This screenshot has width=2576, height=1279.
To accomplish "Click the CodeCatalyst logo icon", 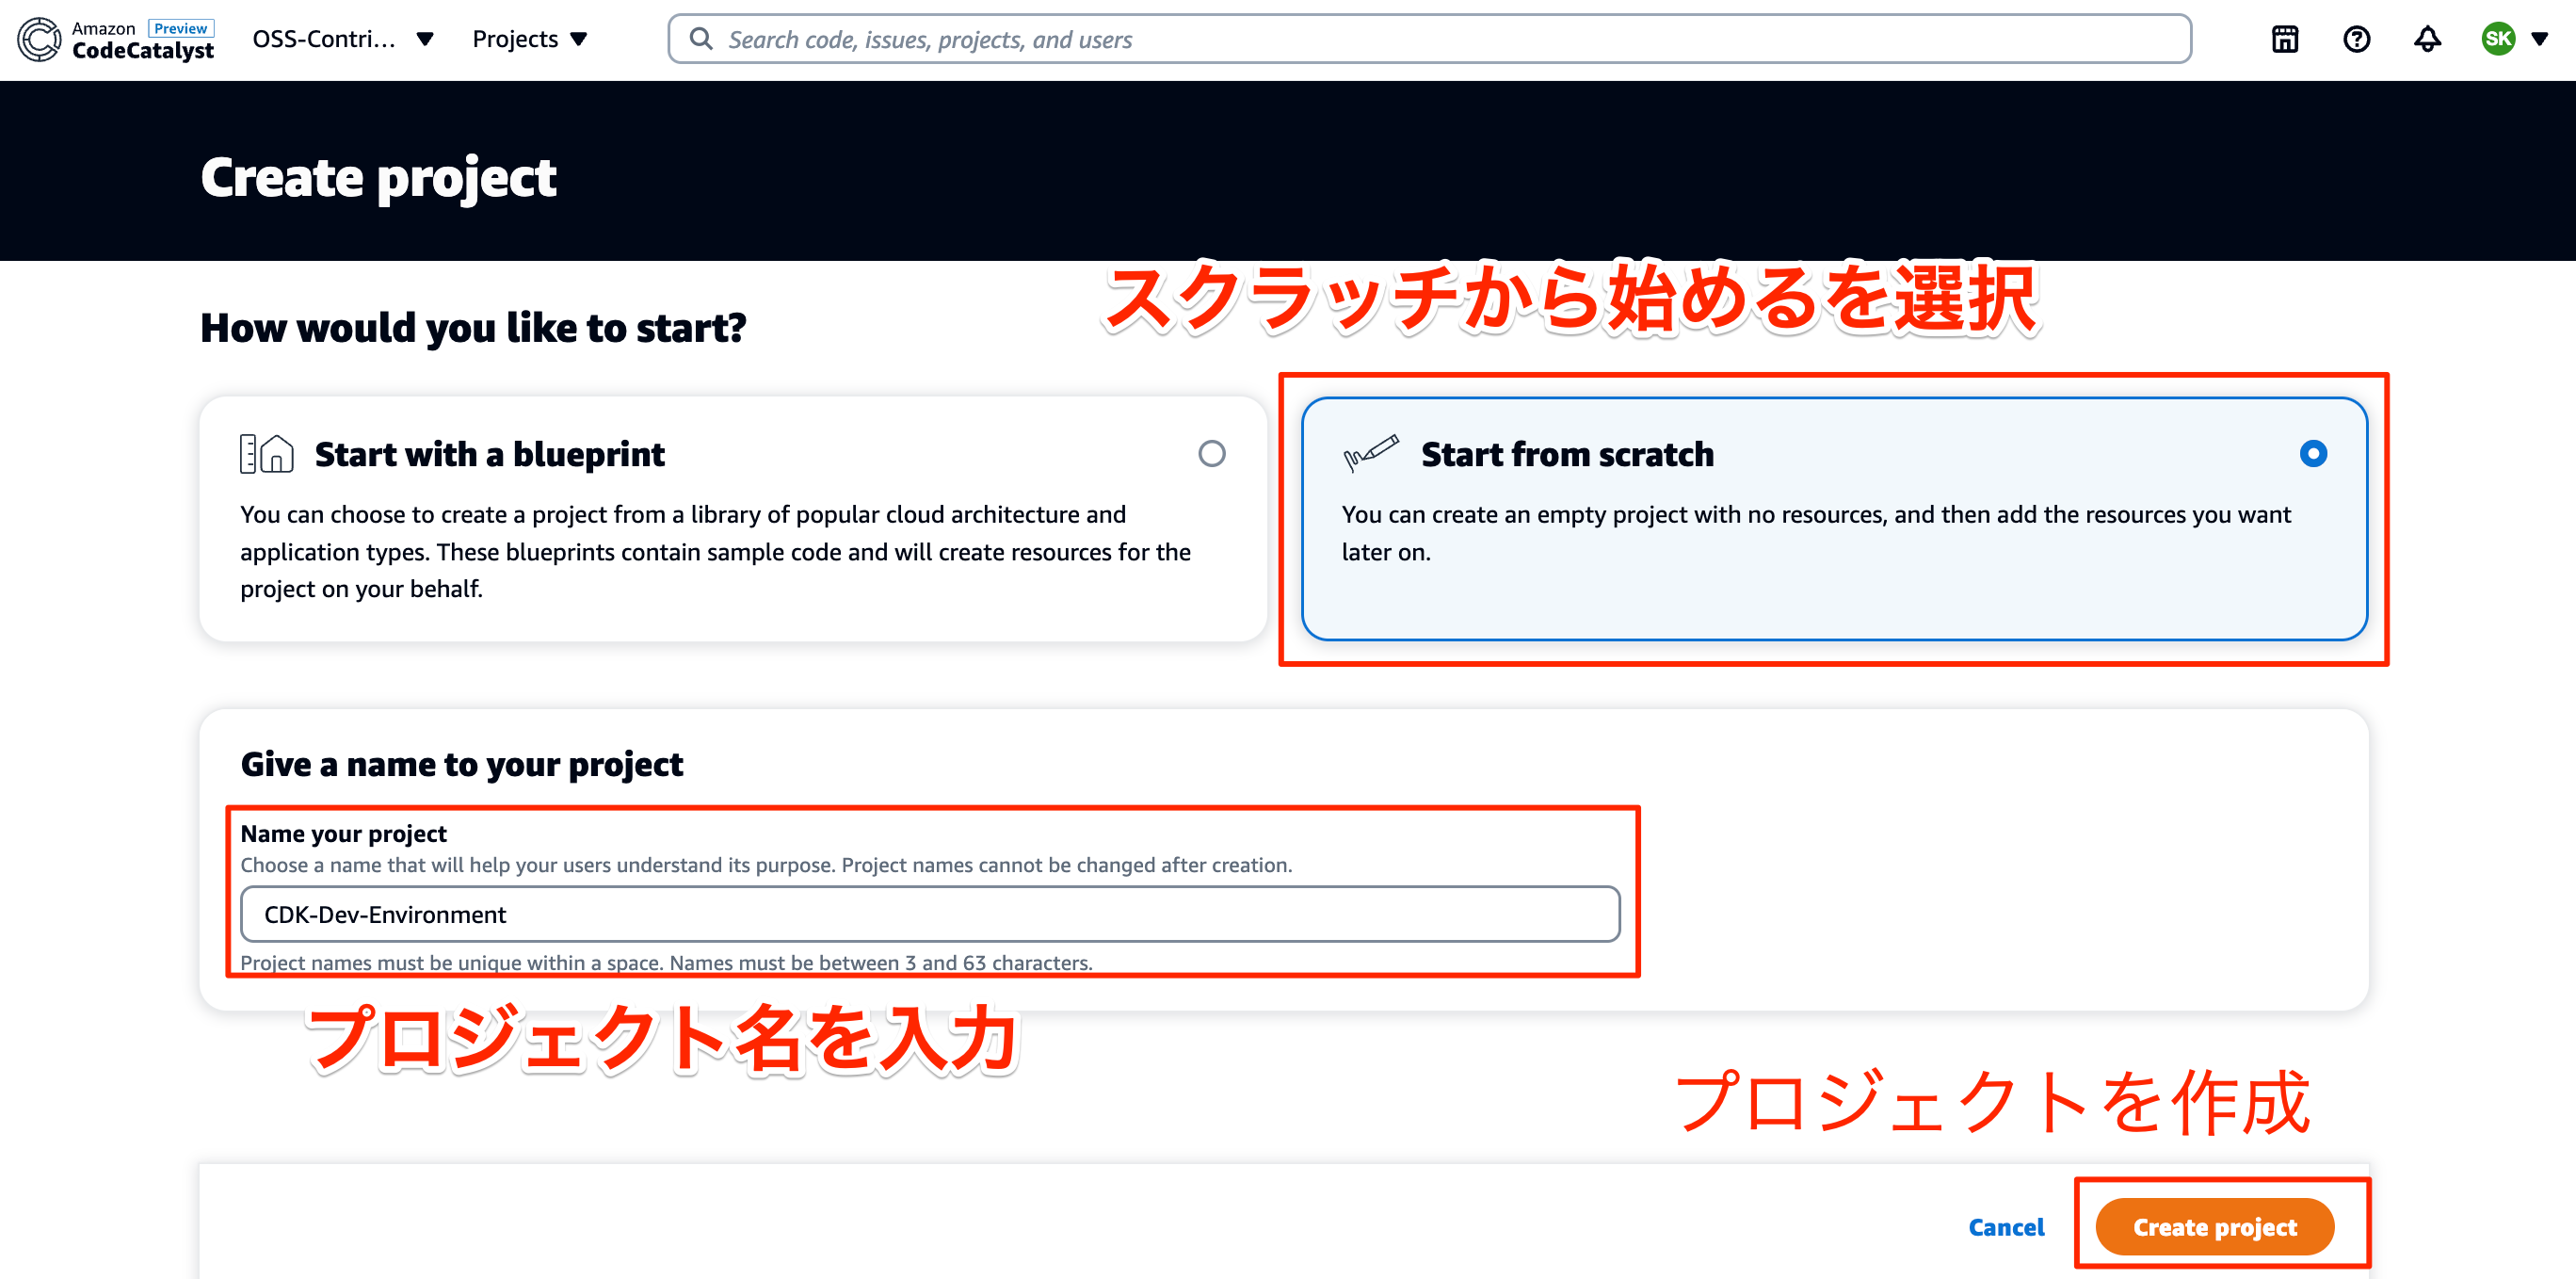I will point(37,39).
